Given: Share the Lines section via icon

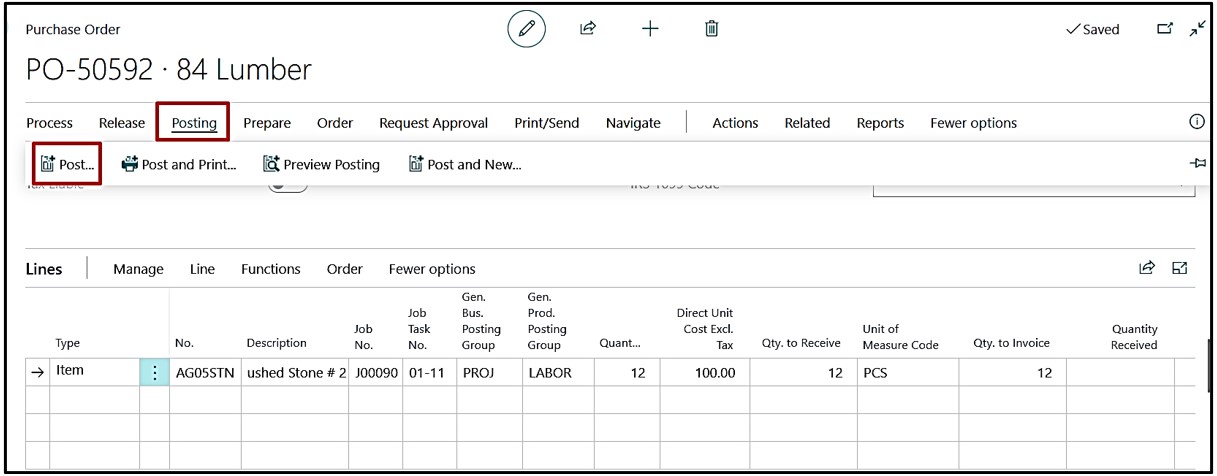Looking at the screenshot, I should tap(1147, 268).
